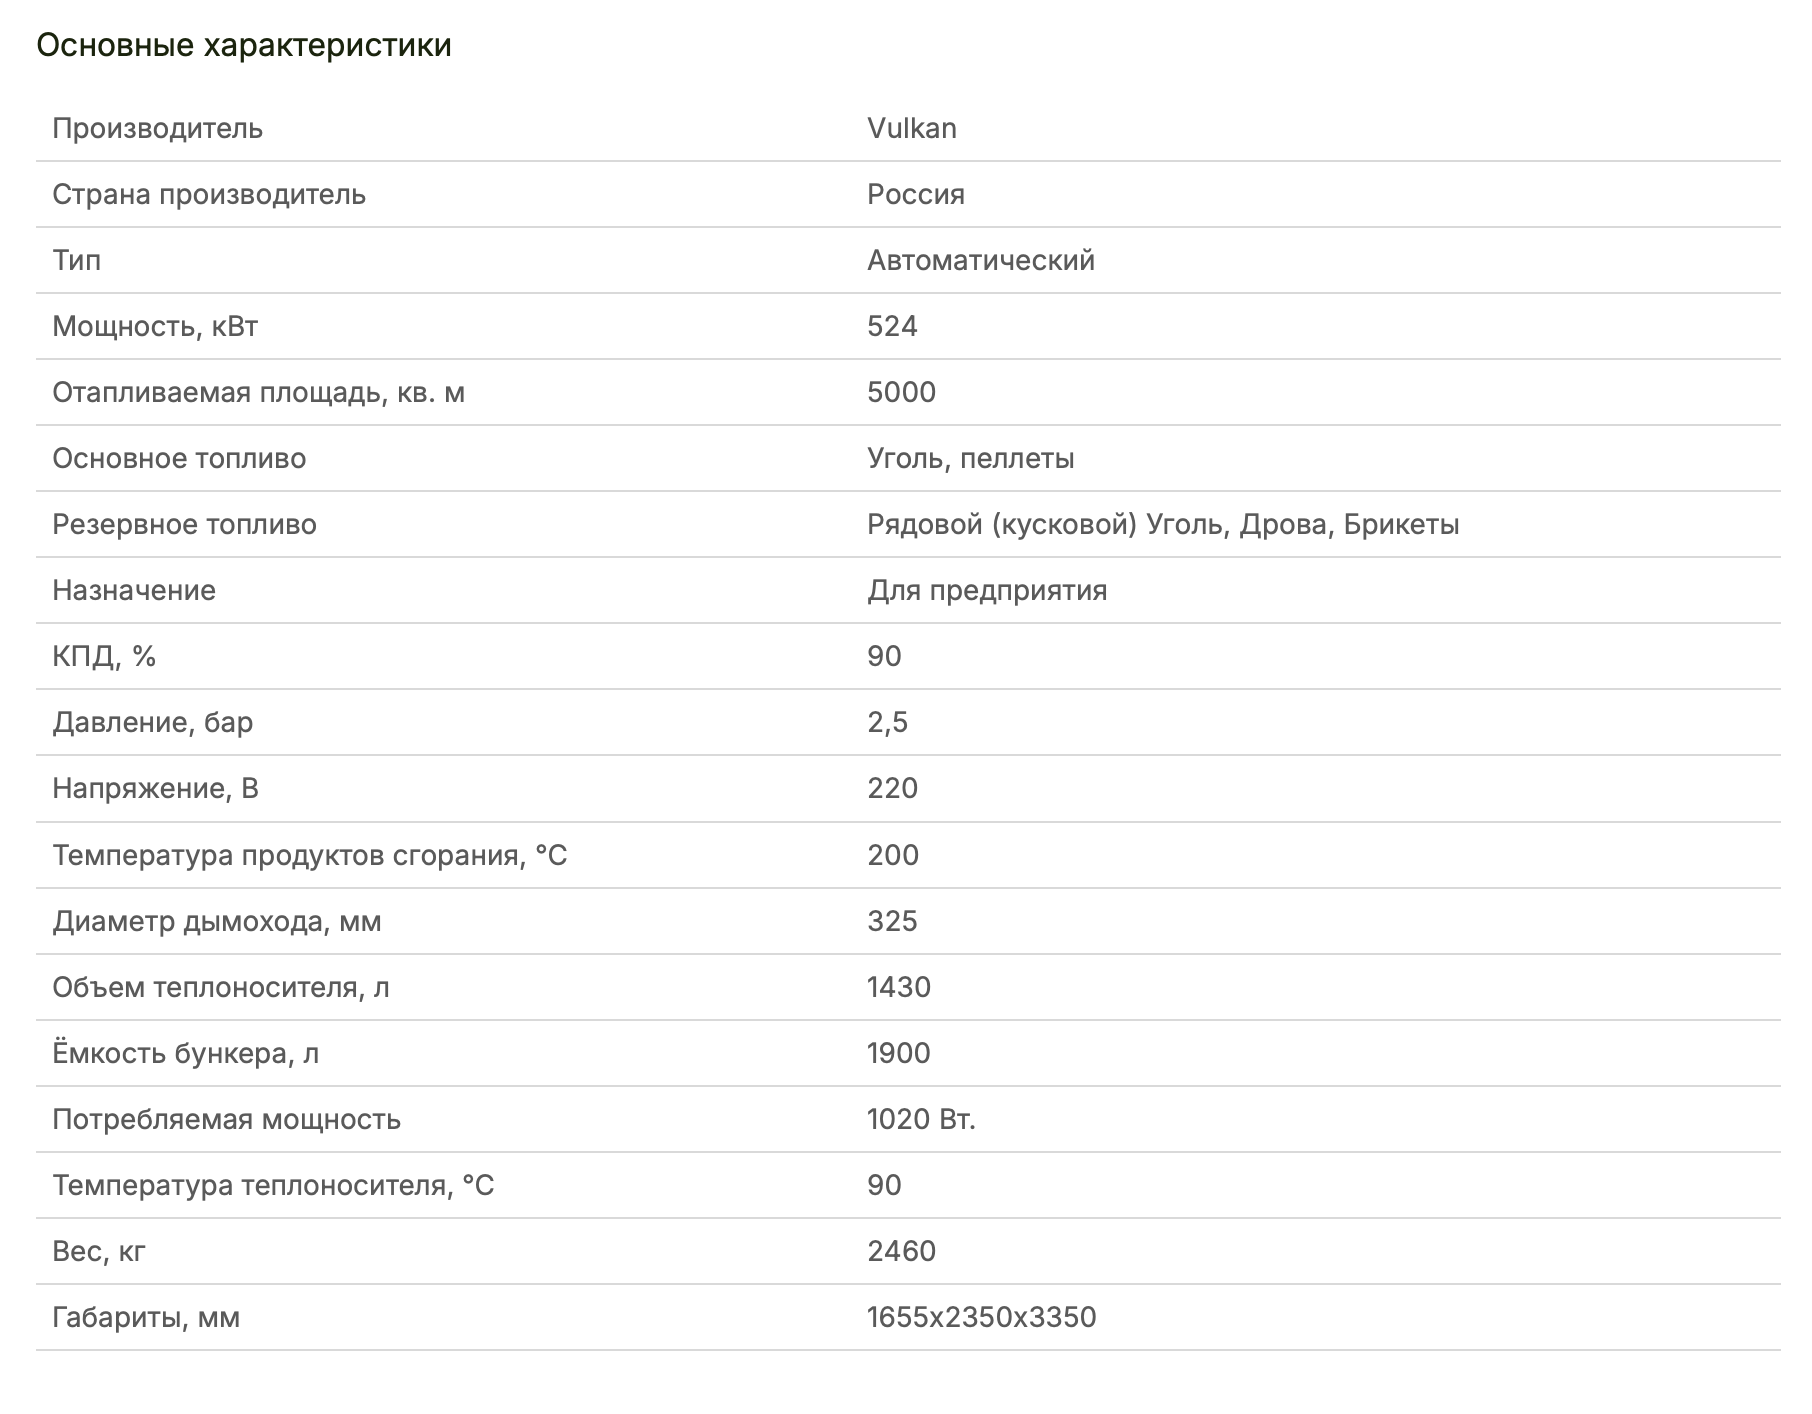
Task: Click the heated area value "5000"
Action: pos(901,392)
